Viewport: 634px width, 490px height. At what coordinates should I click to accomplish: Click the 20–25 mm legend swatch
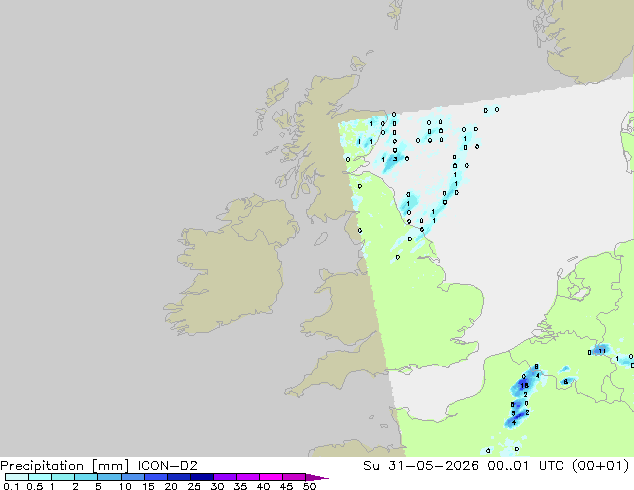[x=179, y=477]
